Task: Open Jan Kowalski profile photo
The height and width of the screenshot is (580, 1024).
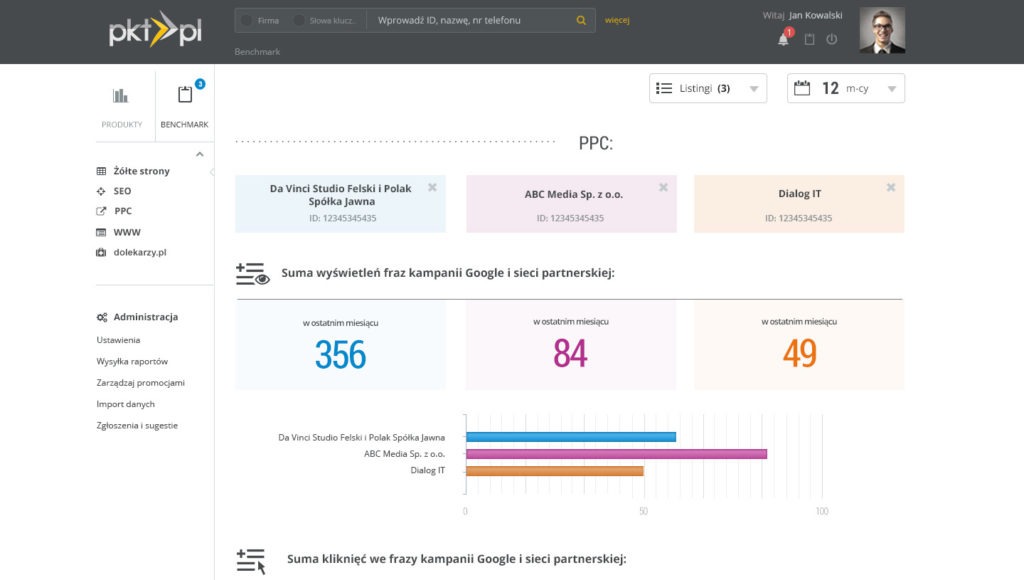Action: (882, 30)
